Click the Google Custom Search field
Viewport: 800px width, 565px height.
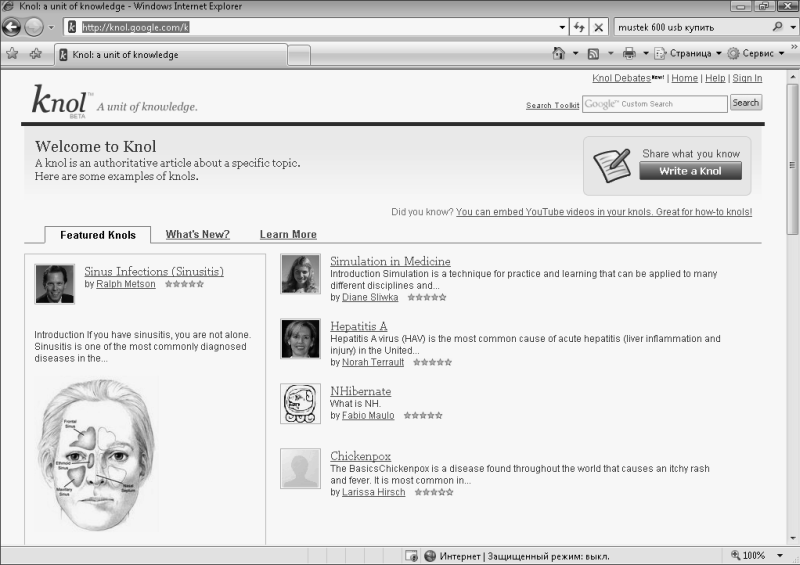point(655,104)
